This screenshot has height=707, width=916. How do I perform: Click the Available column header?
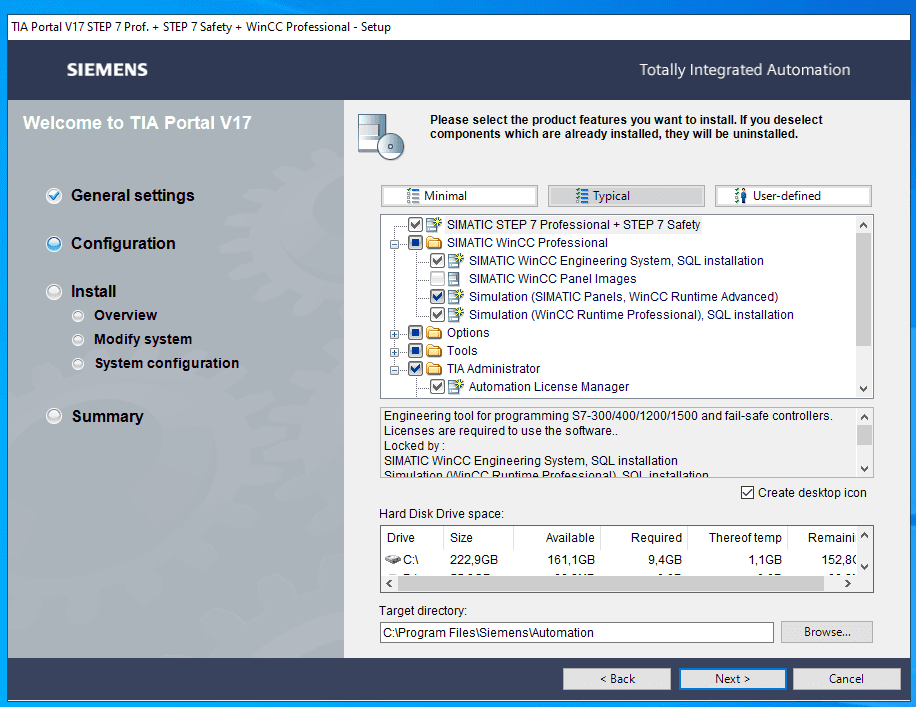point(557,538)
